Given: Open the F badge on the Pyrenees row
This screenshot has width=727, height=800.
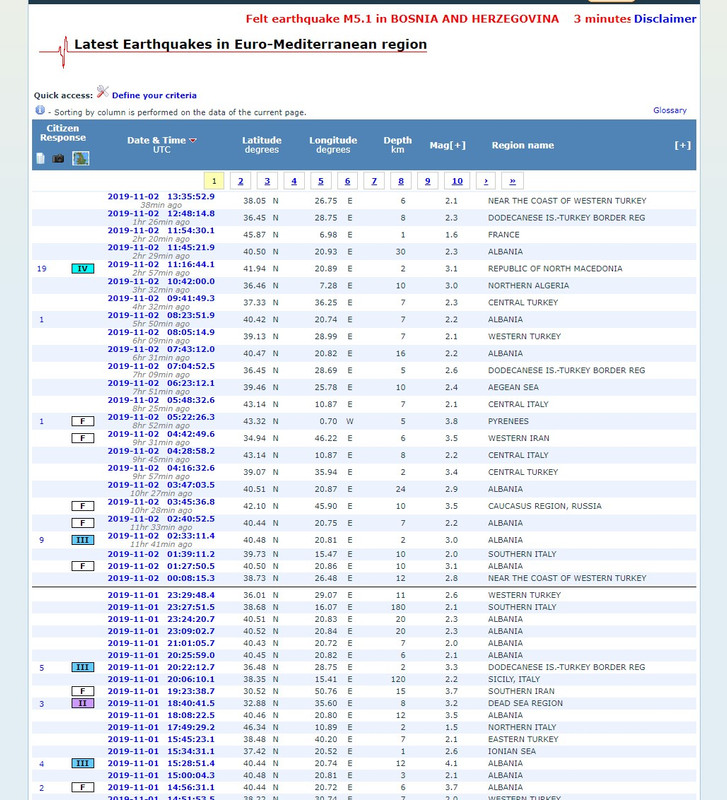Looking at the screenshot, I should [83, 421].
